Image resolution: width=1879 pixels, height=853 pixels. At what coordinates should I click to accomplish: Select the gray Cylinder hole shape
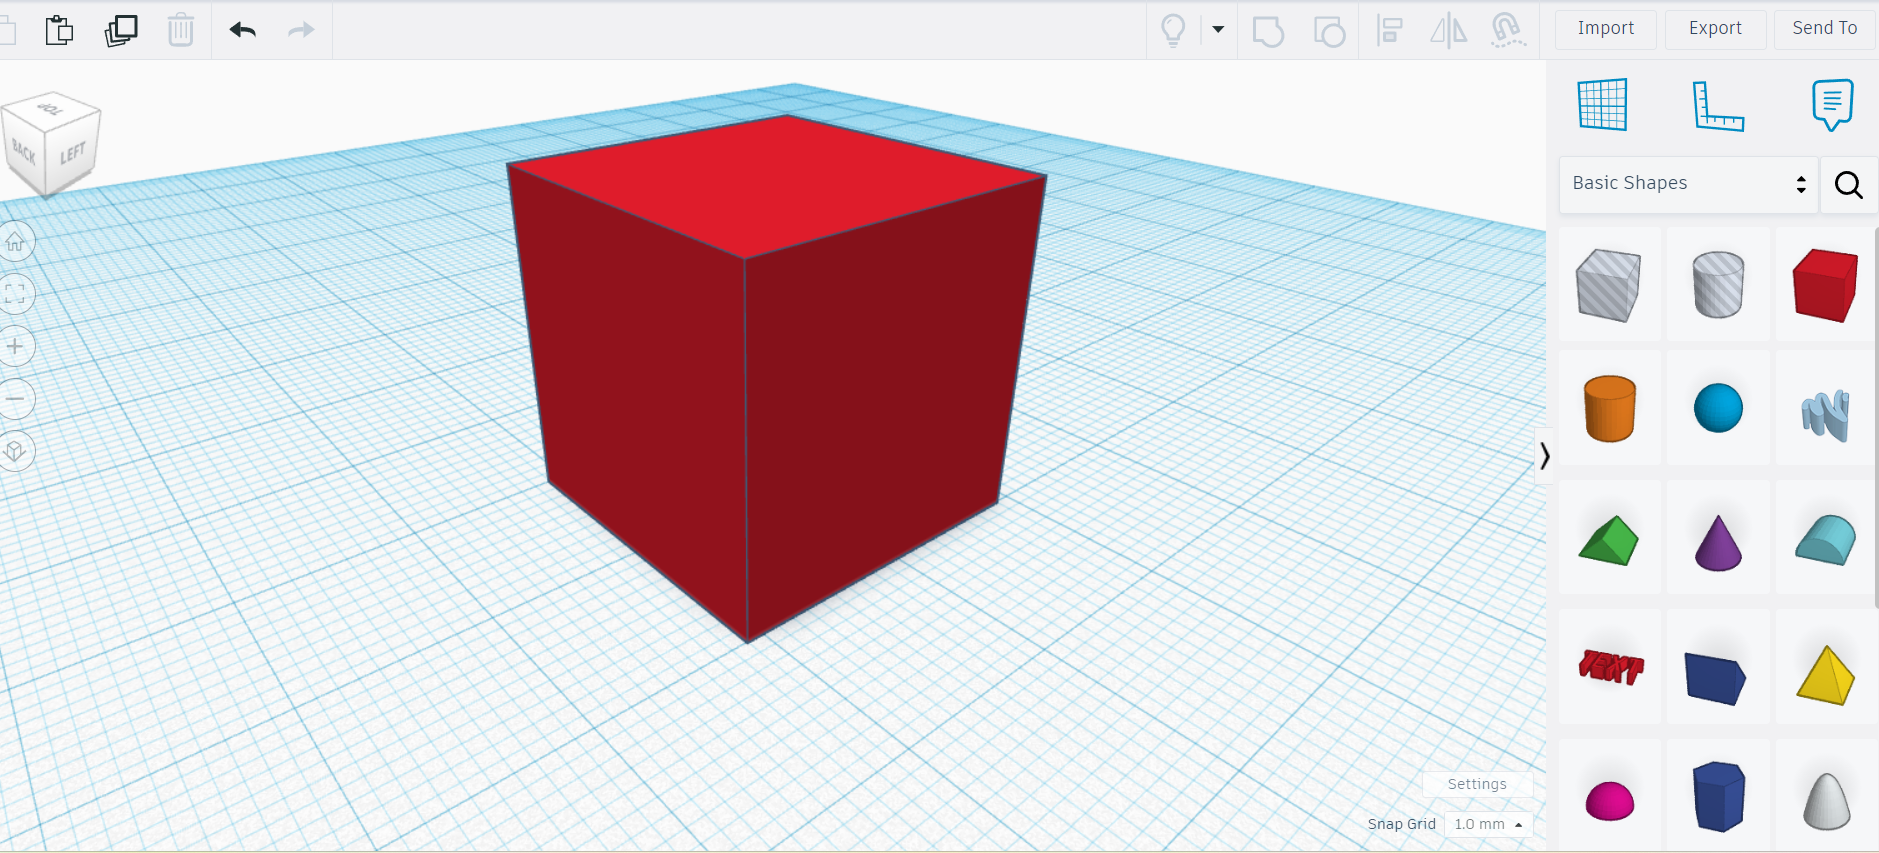coord(1718,285)
